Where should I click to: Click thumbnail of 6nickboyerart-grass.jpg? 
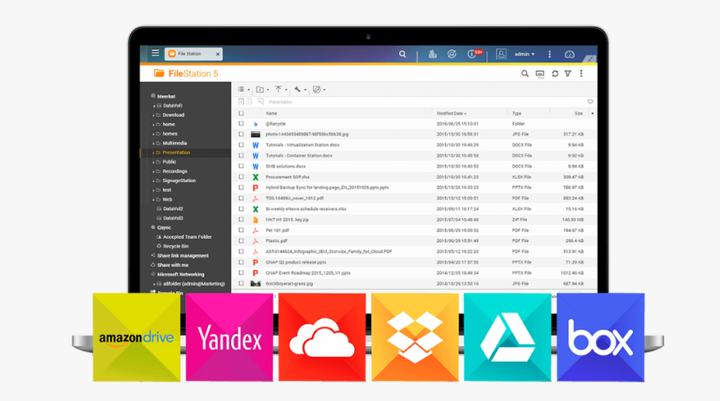pos(255,283)
